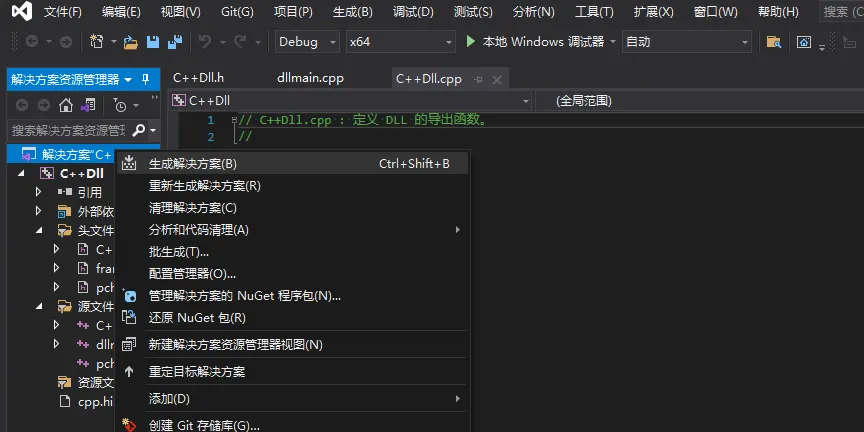Viewport: 864px width, 432px height.
Task: Click the redo arrow icon
Action: 240,42
